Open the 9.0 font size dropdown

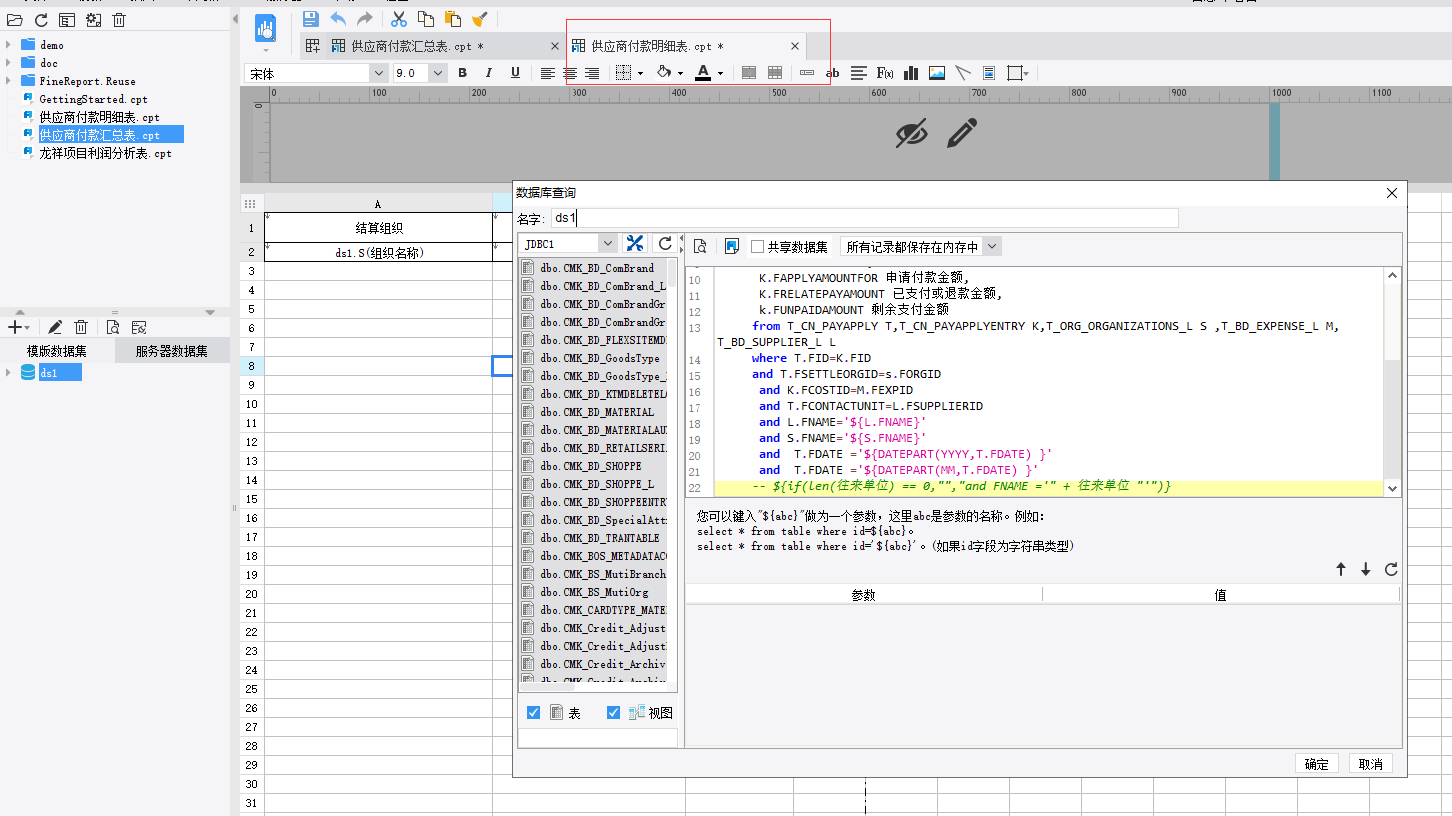438,73
